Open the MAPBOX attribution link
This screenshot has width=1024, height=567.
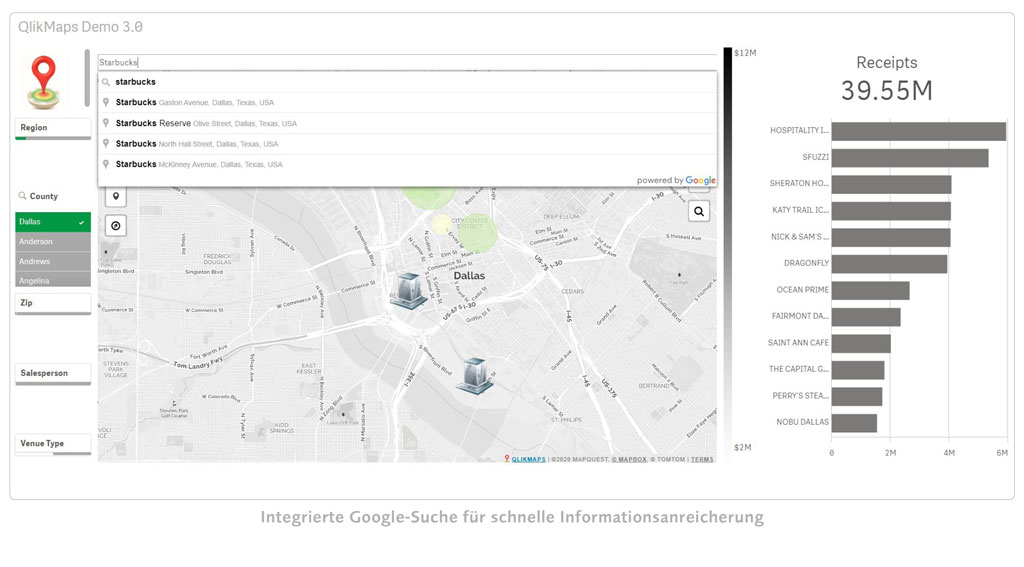[x=629, y=459]
